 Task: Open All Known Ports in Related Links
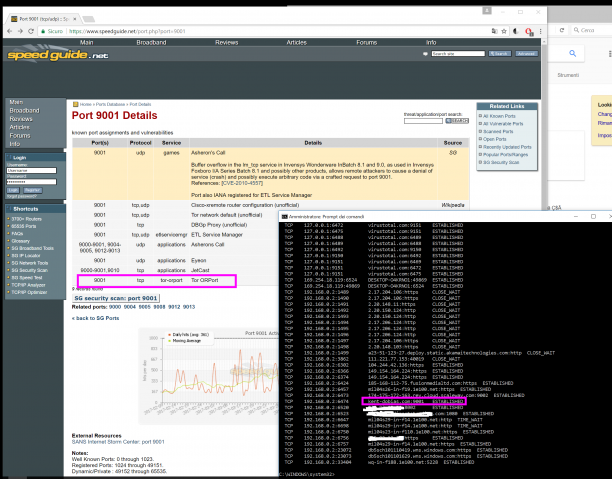coord(499,116)
